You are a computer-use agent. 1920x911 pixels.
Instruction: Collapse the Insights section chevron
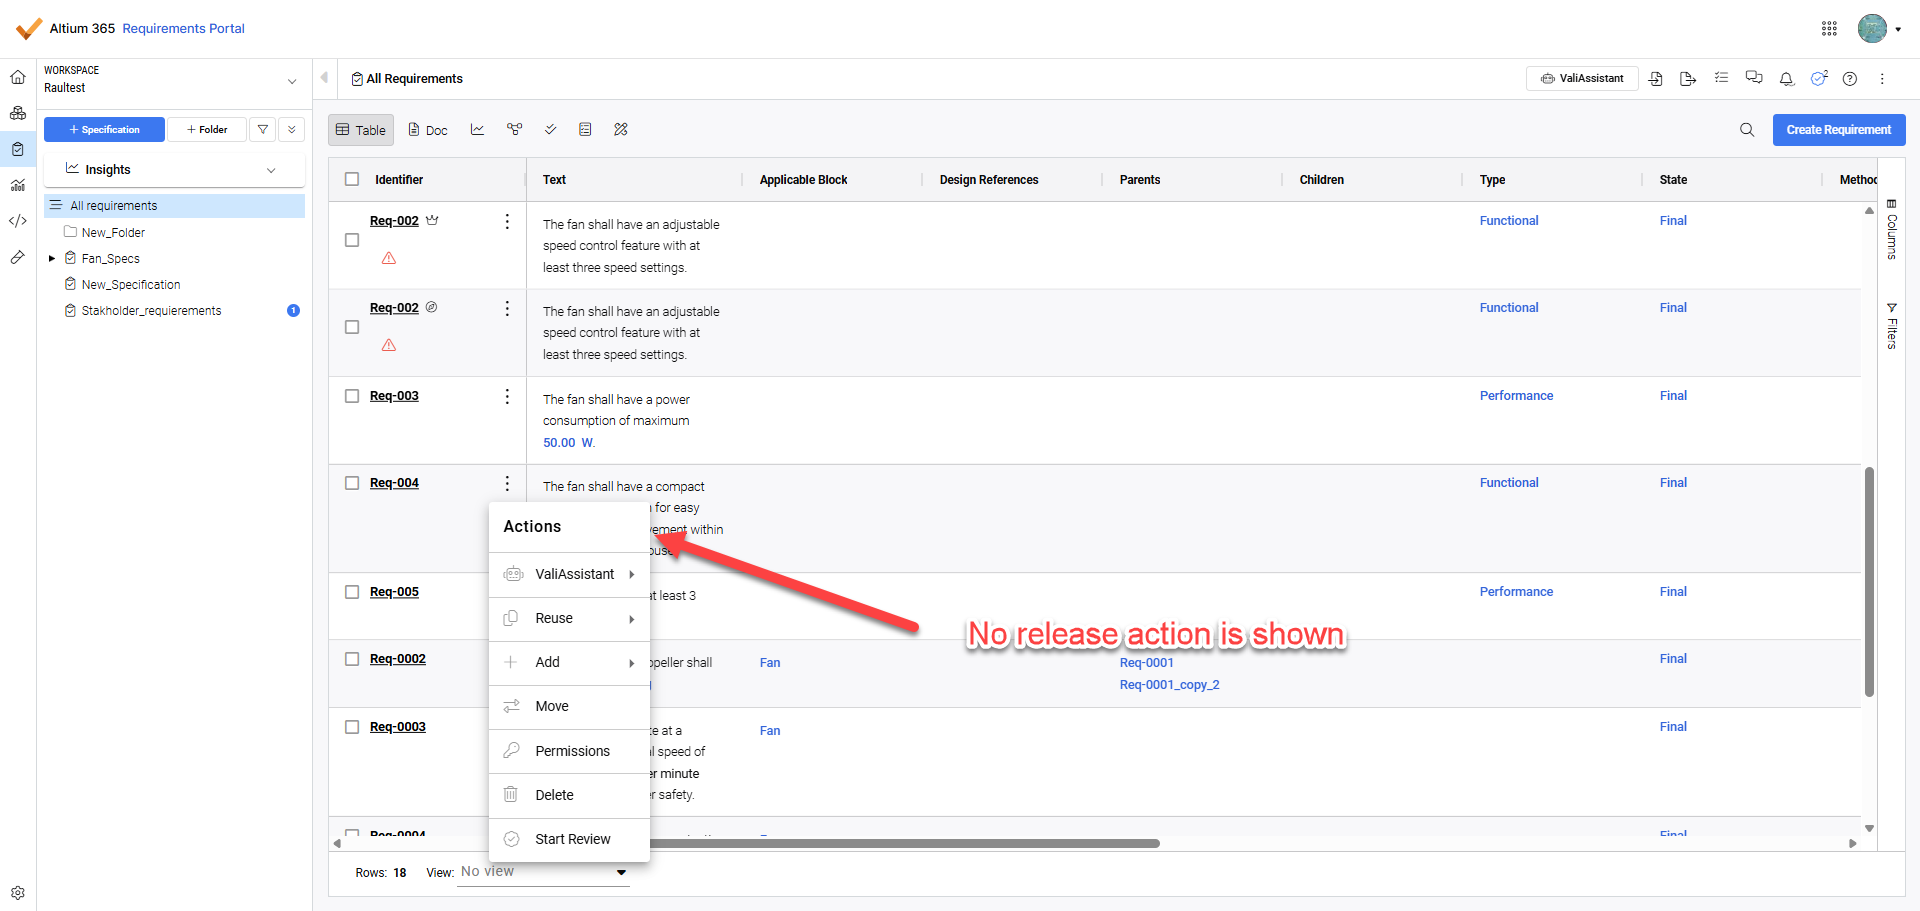coord(271,170)
